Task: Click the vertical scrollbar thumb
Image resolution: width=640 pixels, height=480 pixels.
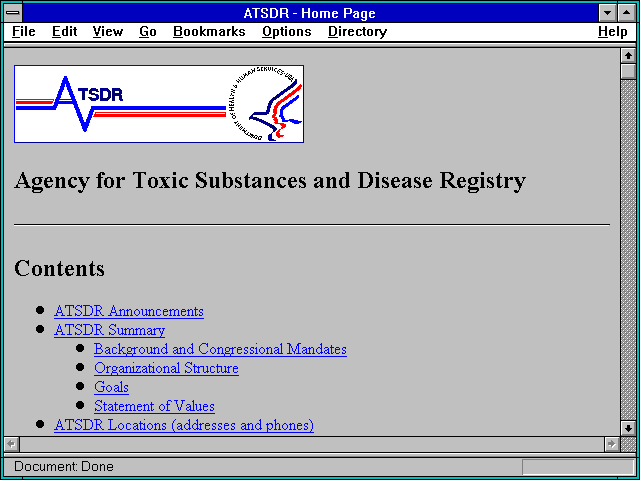Action: pyautogui.click(x=628, y=71)
